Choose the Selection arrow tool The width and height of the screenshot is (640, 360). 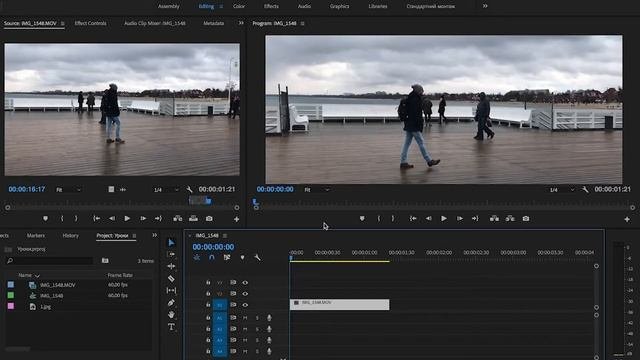(171, 243)
